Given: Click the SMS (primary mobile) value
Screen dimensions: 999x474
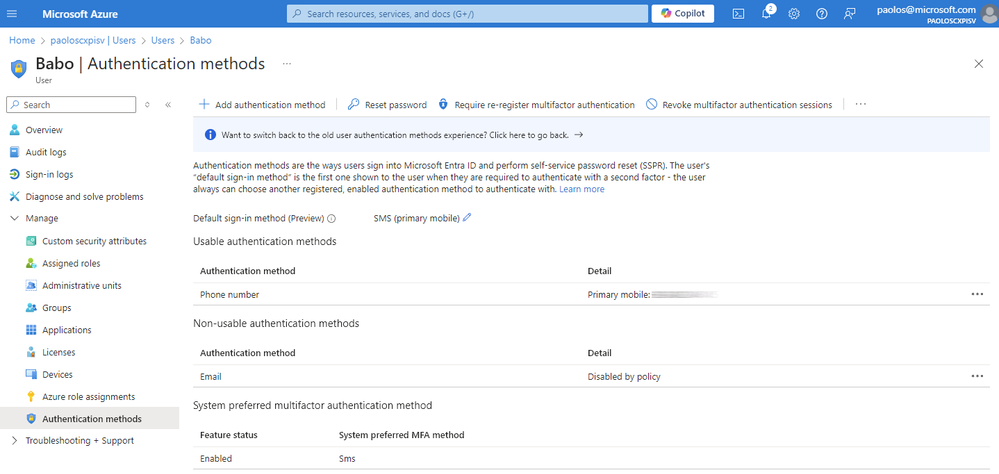Looking at the screenshot, I should [417, 218].
